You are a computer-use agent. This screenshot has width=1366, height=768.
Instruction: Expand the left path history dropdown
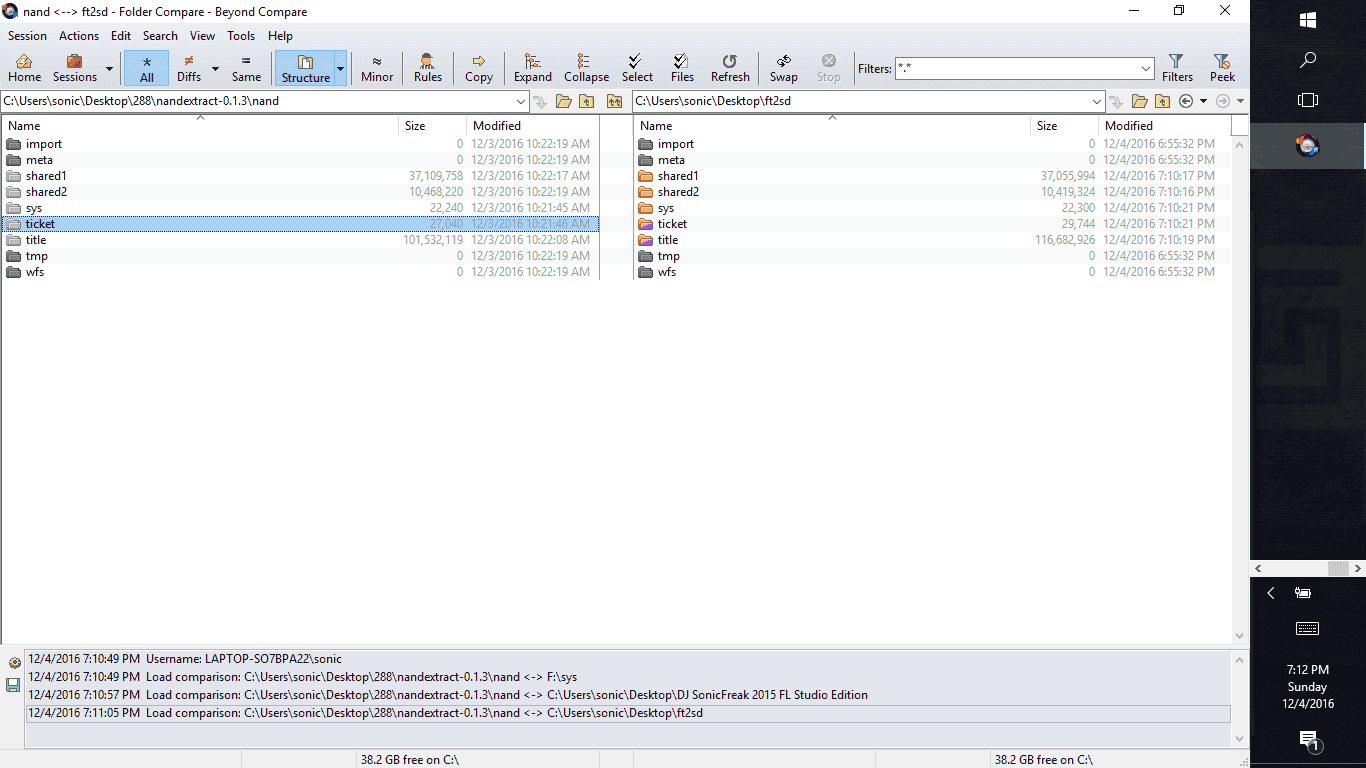521,101
